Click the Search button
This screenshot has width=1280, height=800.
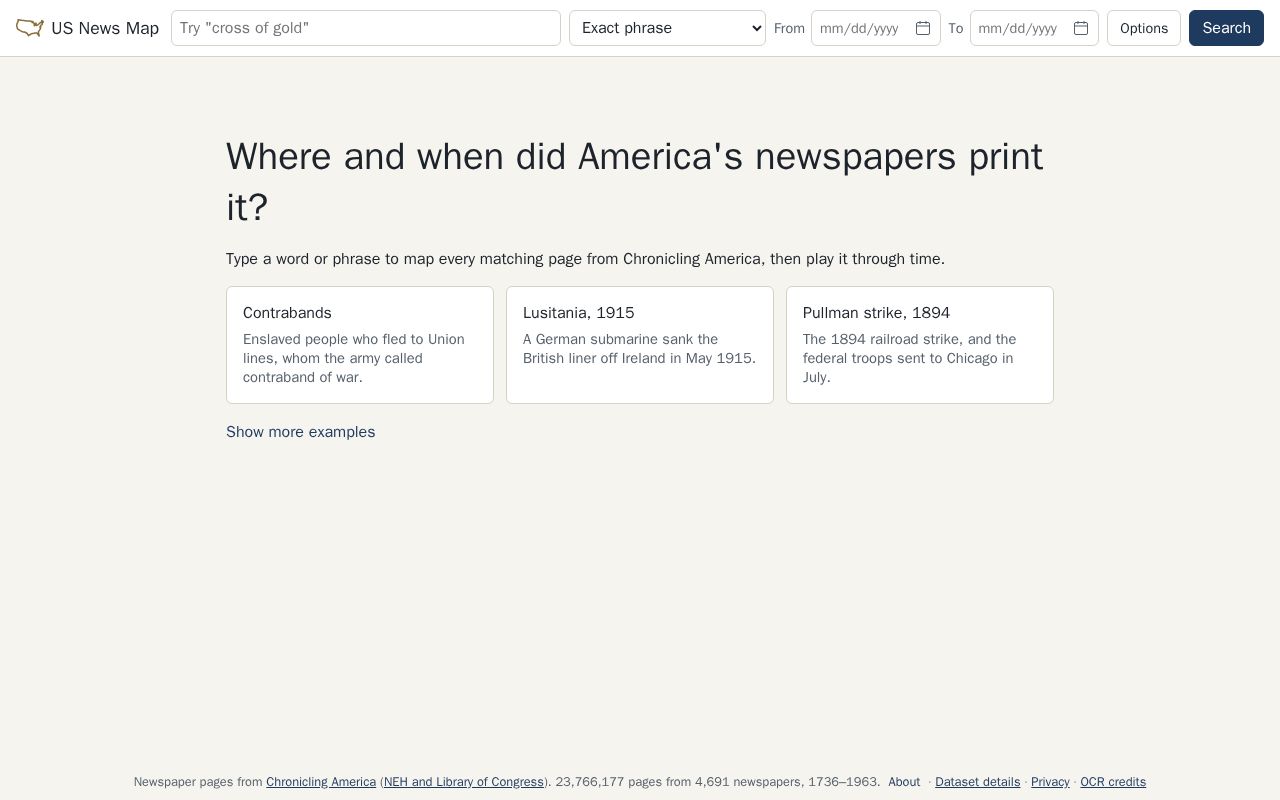(1226, 28)
